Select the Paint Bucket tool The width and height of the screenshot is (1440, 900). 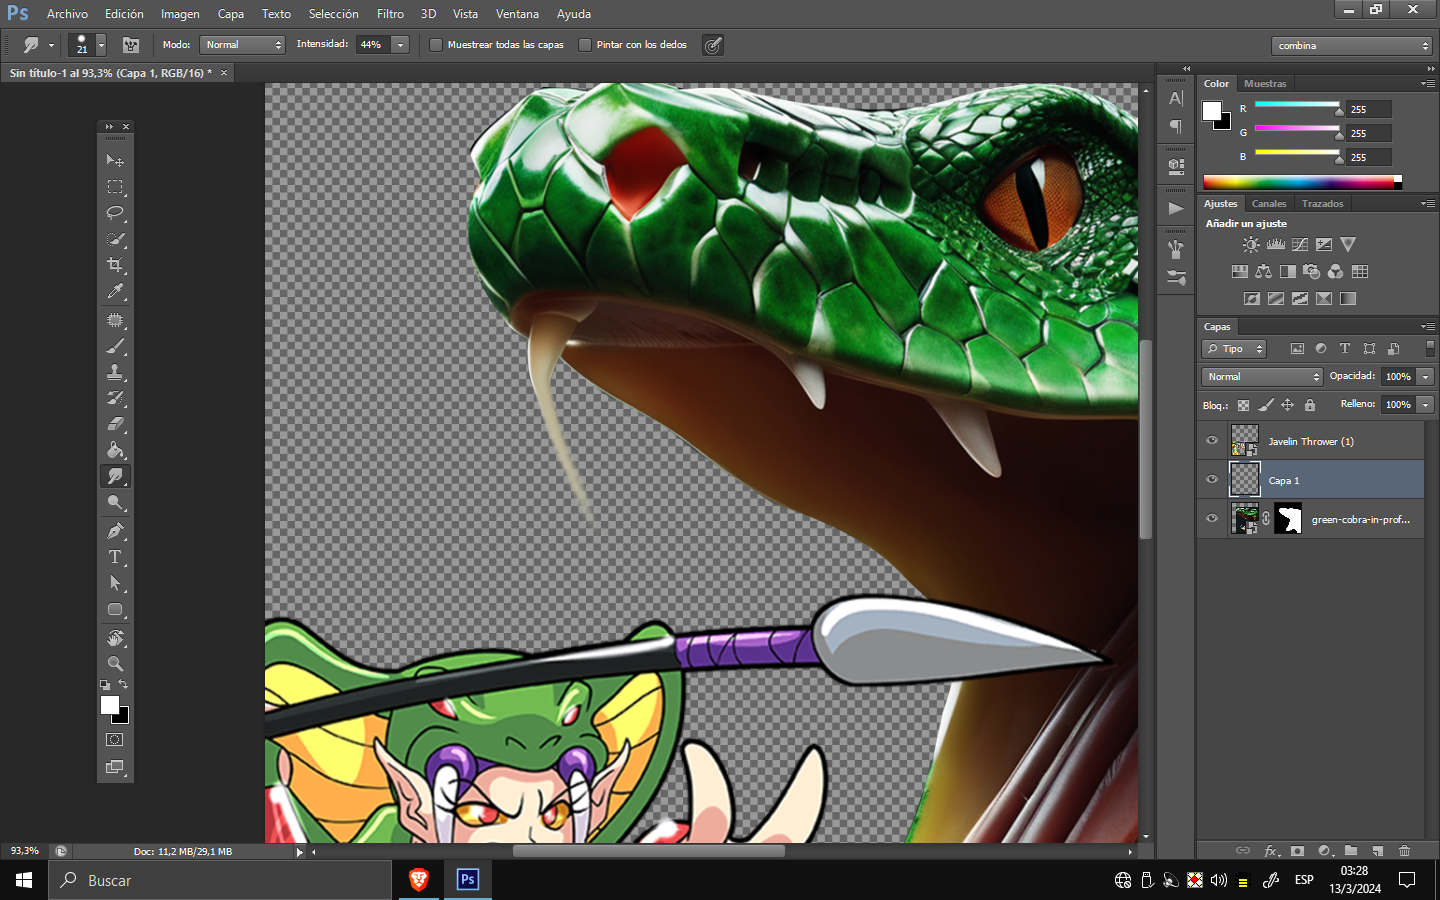click(115, 450)
